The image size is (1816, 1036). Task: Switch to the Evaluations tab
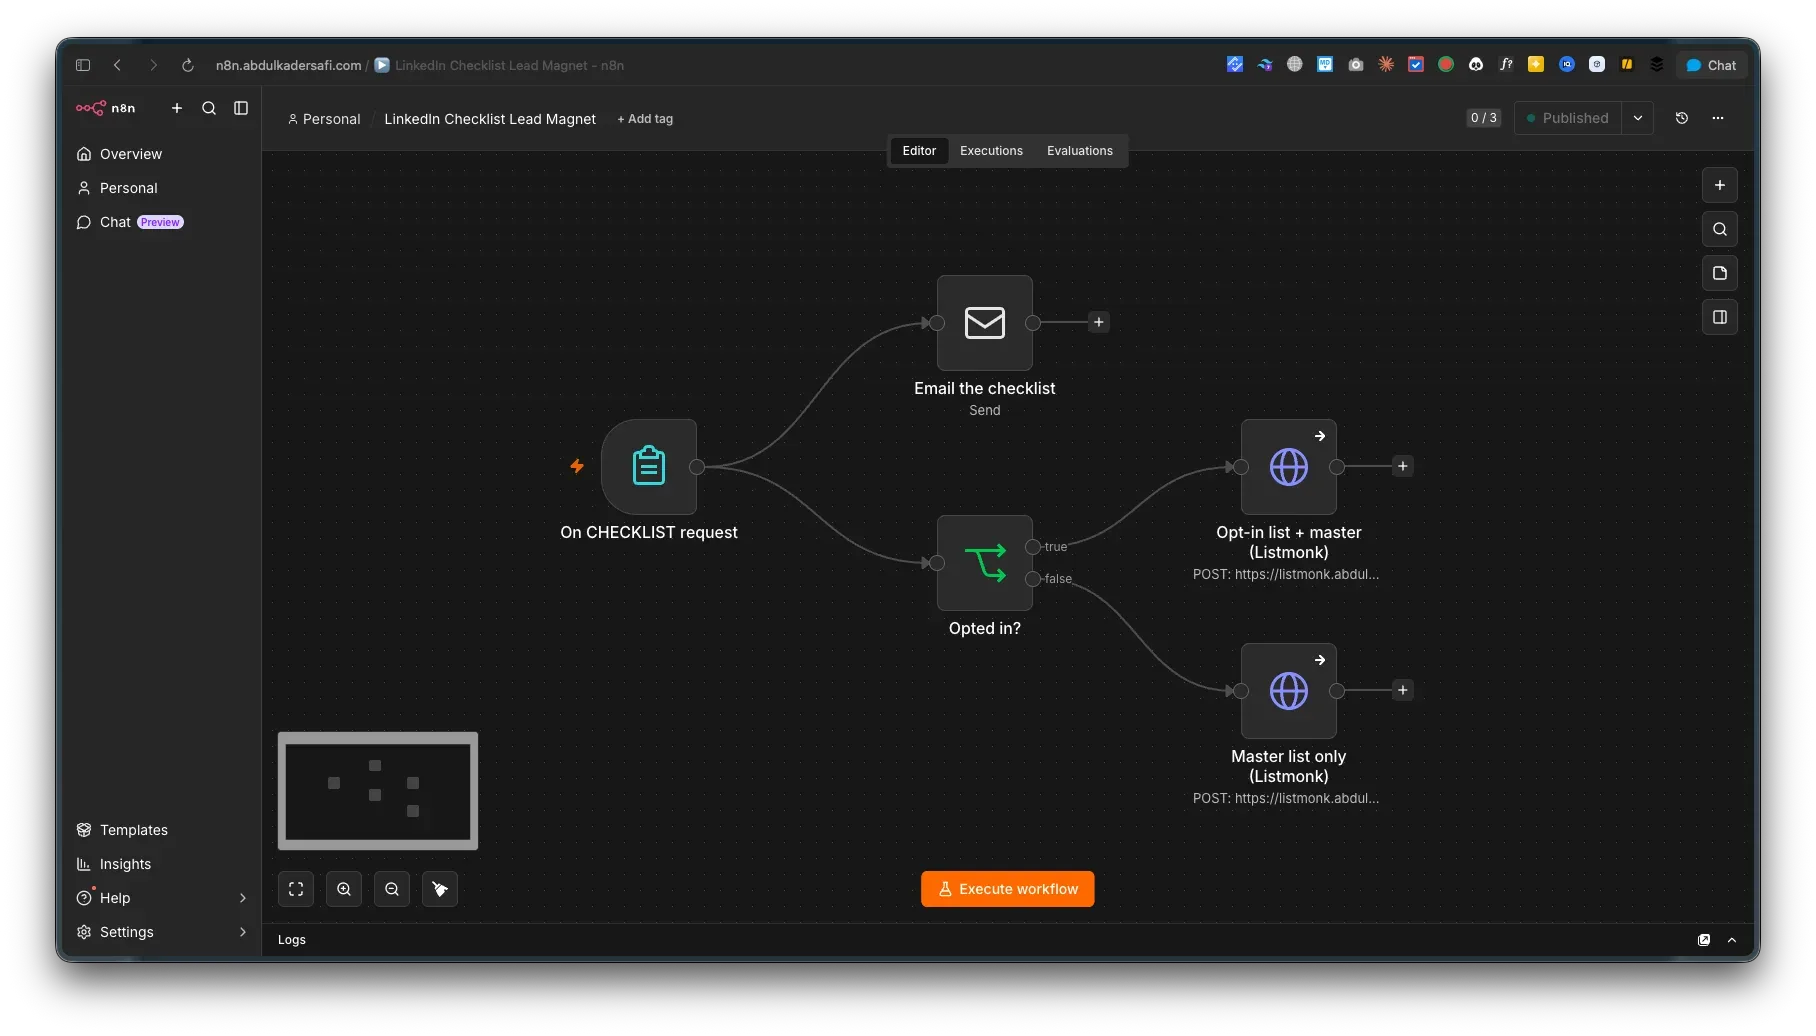[1079, 151]
